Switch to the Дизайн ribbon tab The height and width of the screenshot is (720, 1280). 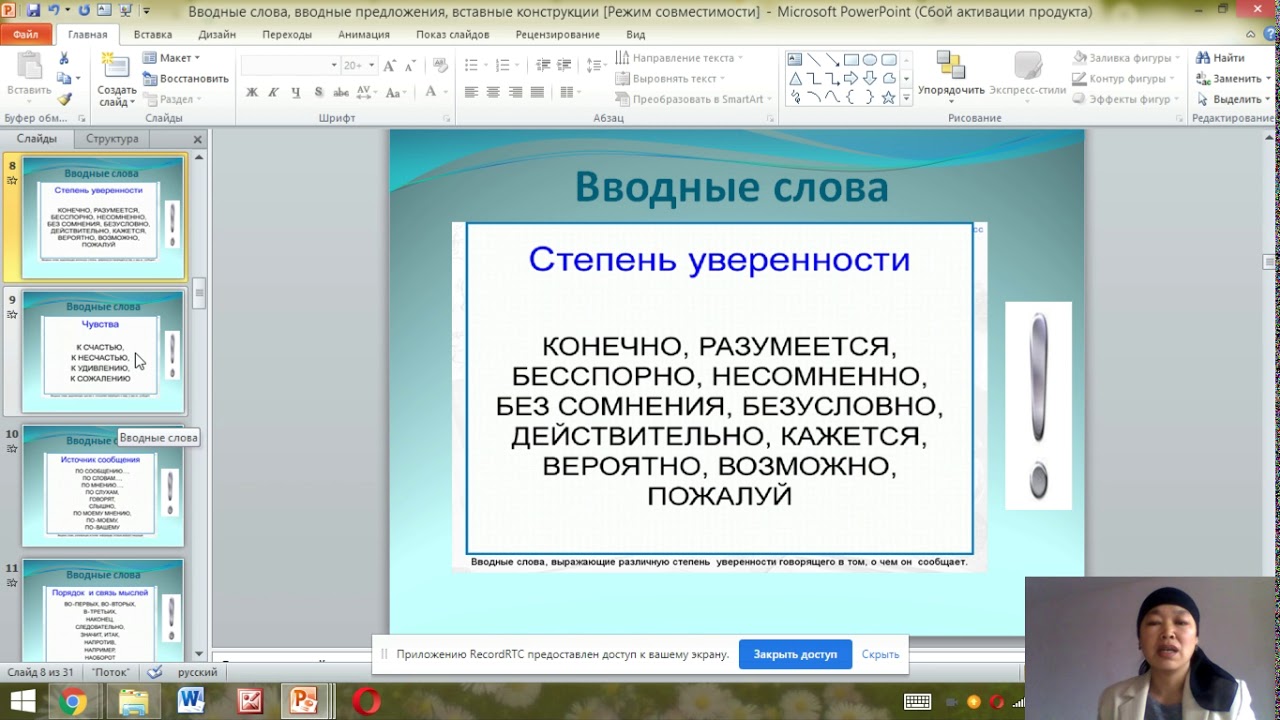tap(217, 34)
